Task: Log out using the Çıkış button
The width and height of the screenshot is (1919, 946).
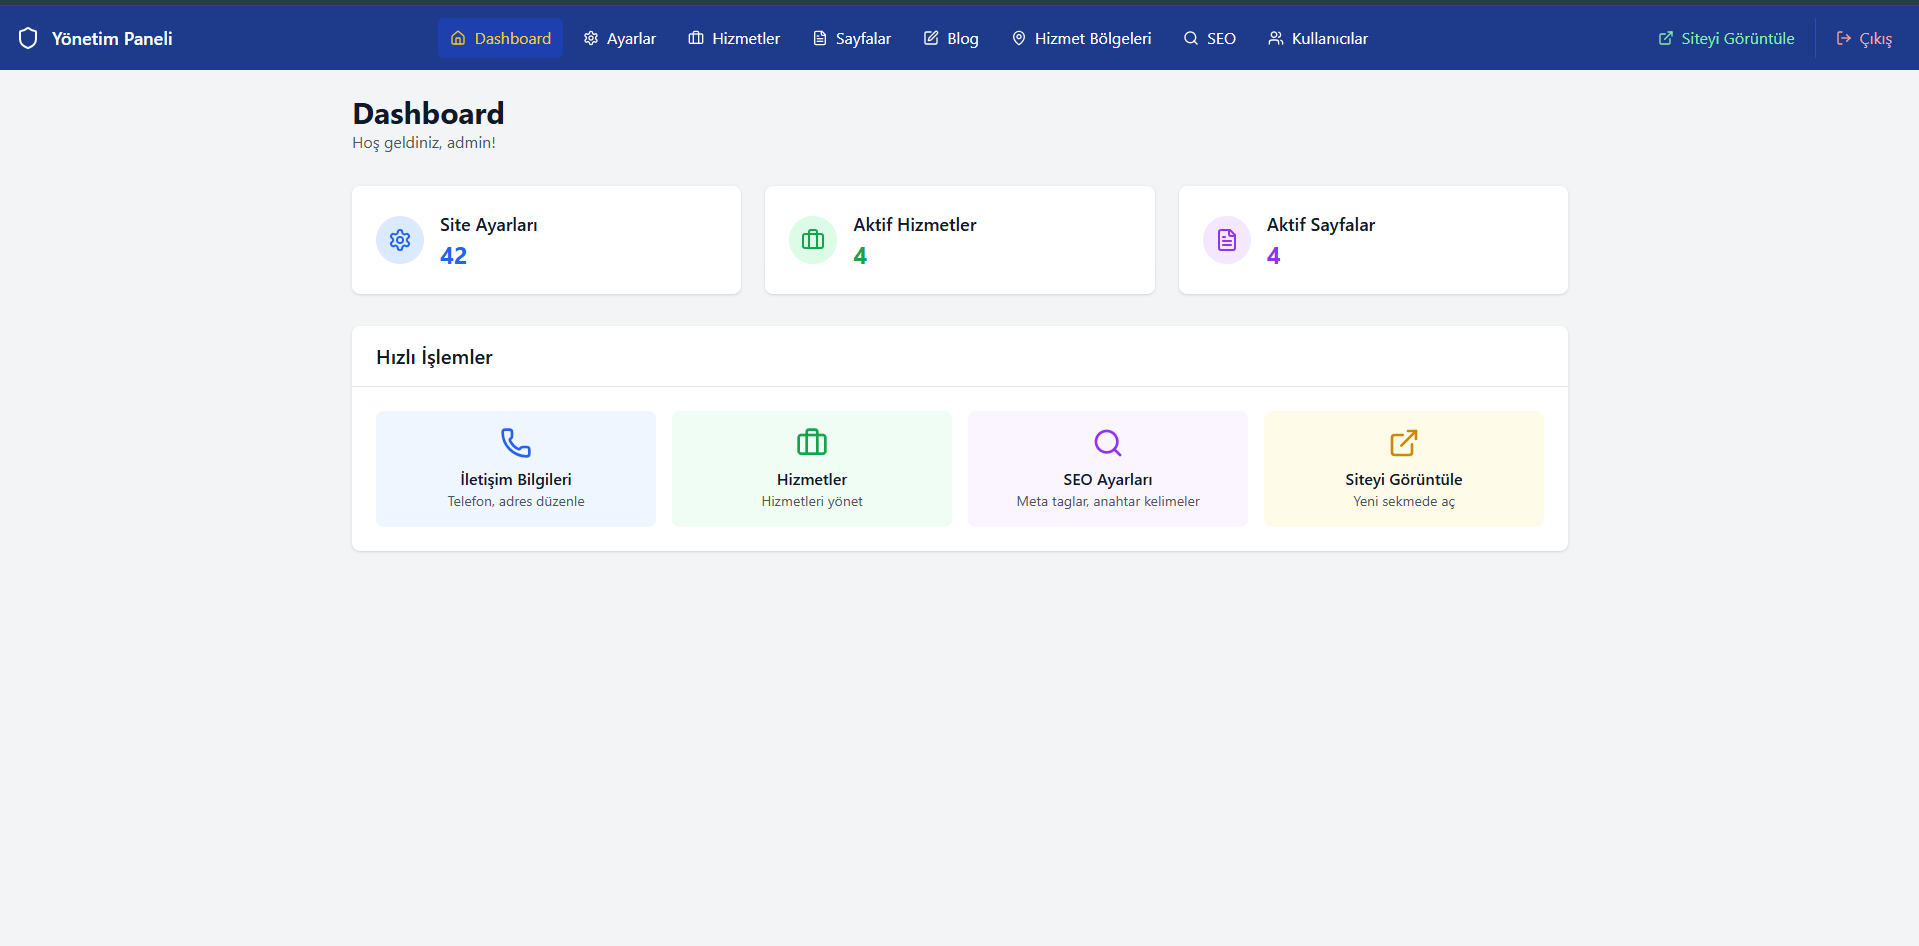Action: pos(1864,38)
